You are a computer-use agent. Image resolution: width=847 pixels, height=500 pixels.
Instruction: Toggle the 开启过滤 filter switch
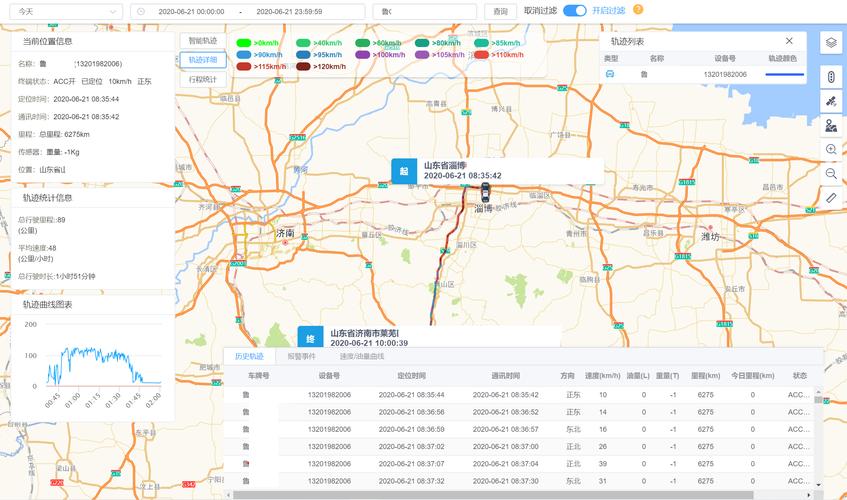(x=574, y=10)
